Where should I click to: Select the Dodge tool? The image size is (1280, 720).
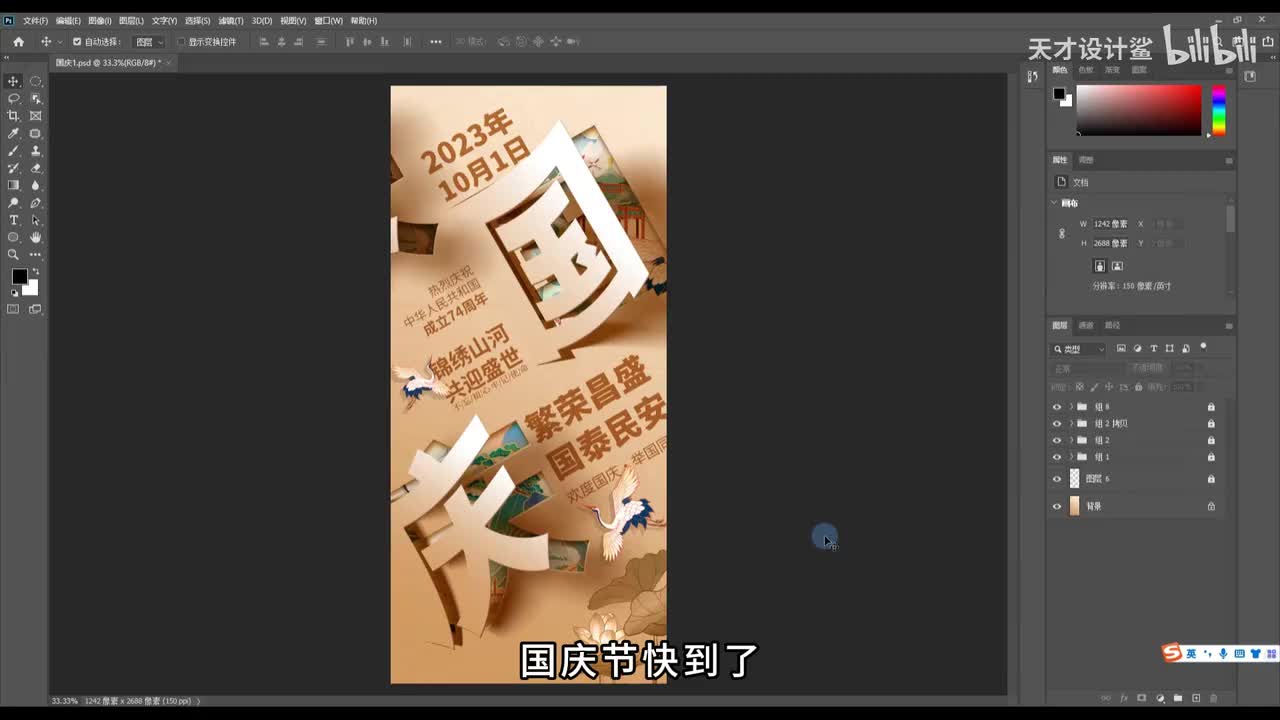[x=13, y=203]
